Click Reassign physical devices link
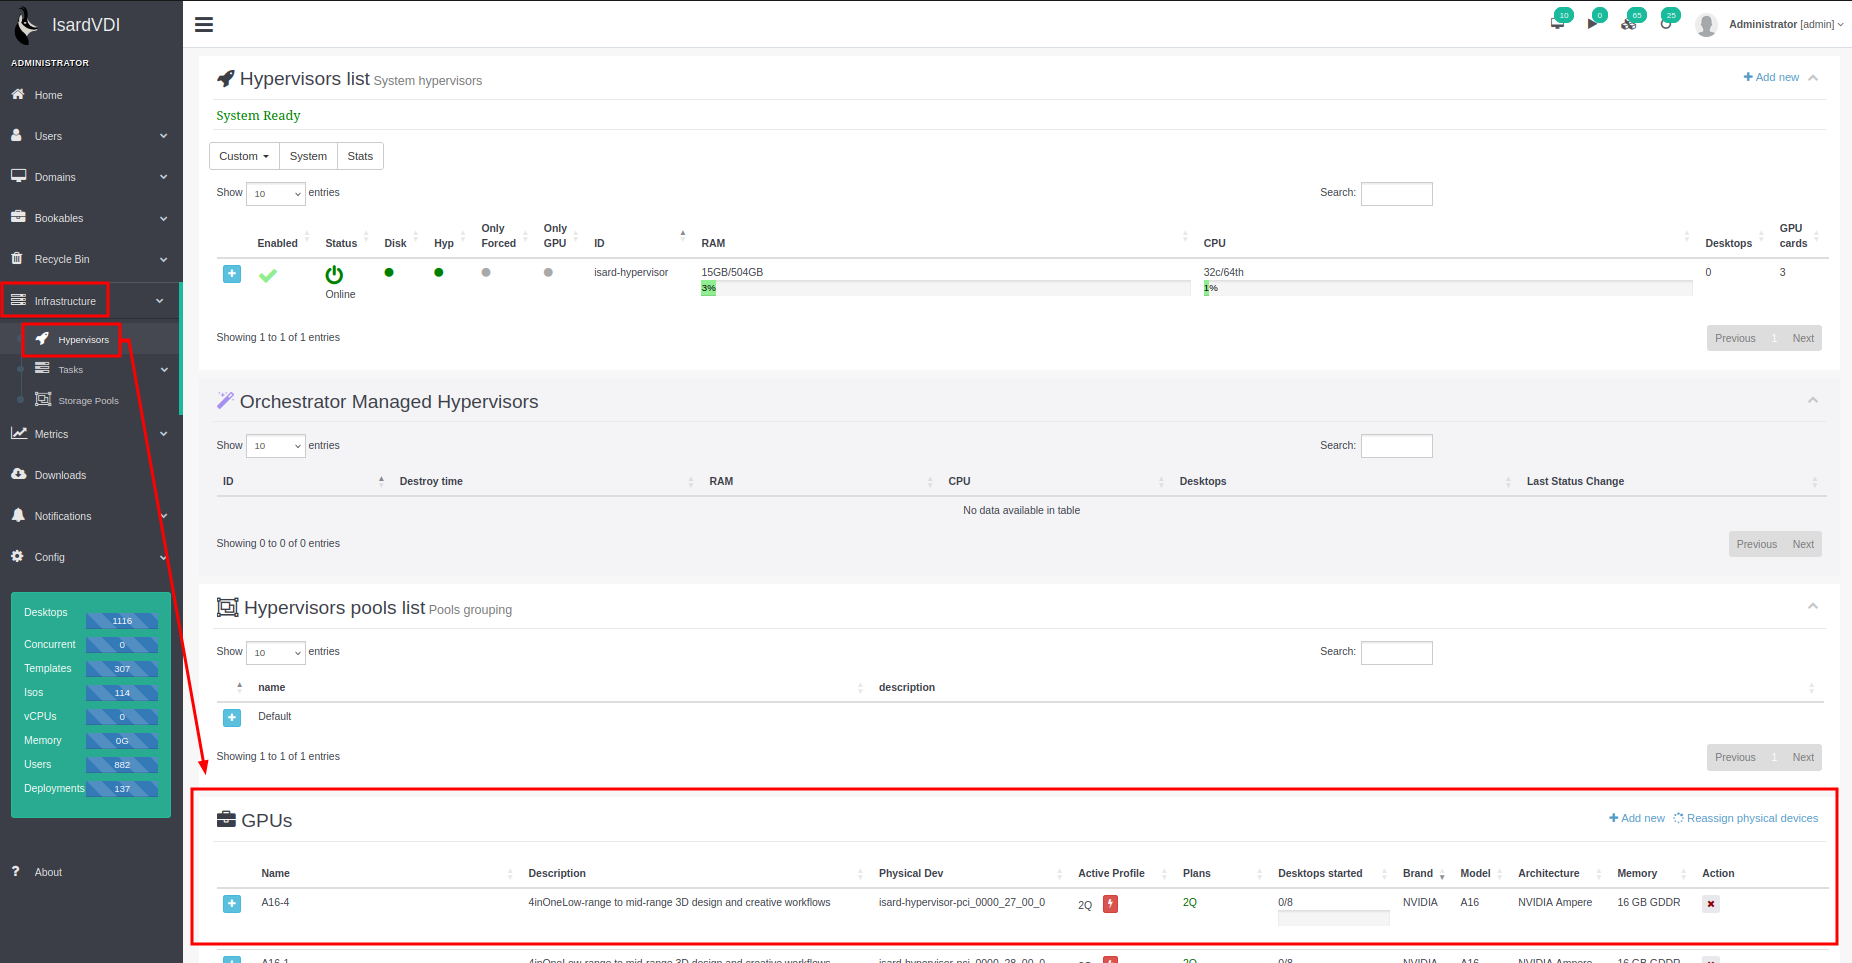The height and width of the screenshot is (963, 1852). click(x=1751, y=818)
